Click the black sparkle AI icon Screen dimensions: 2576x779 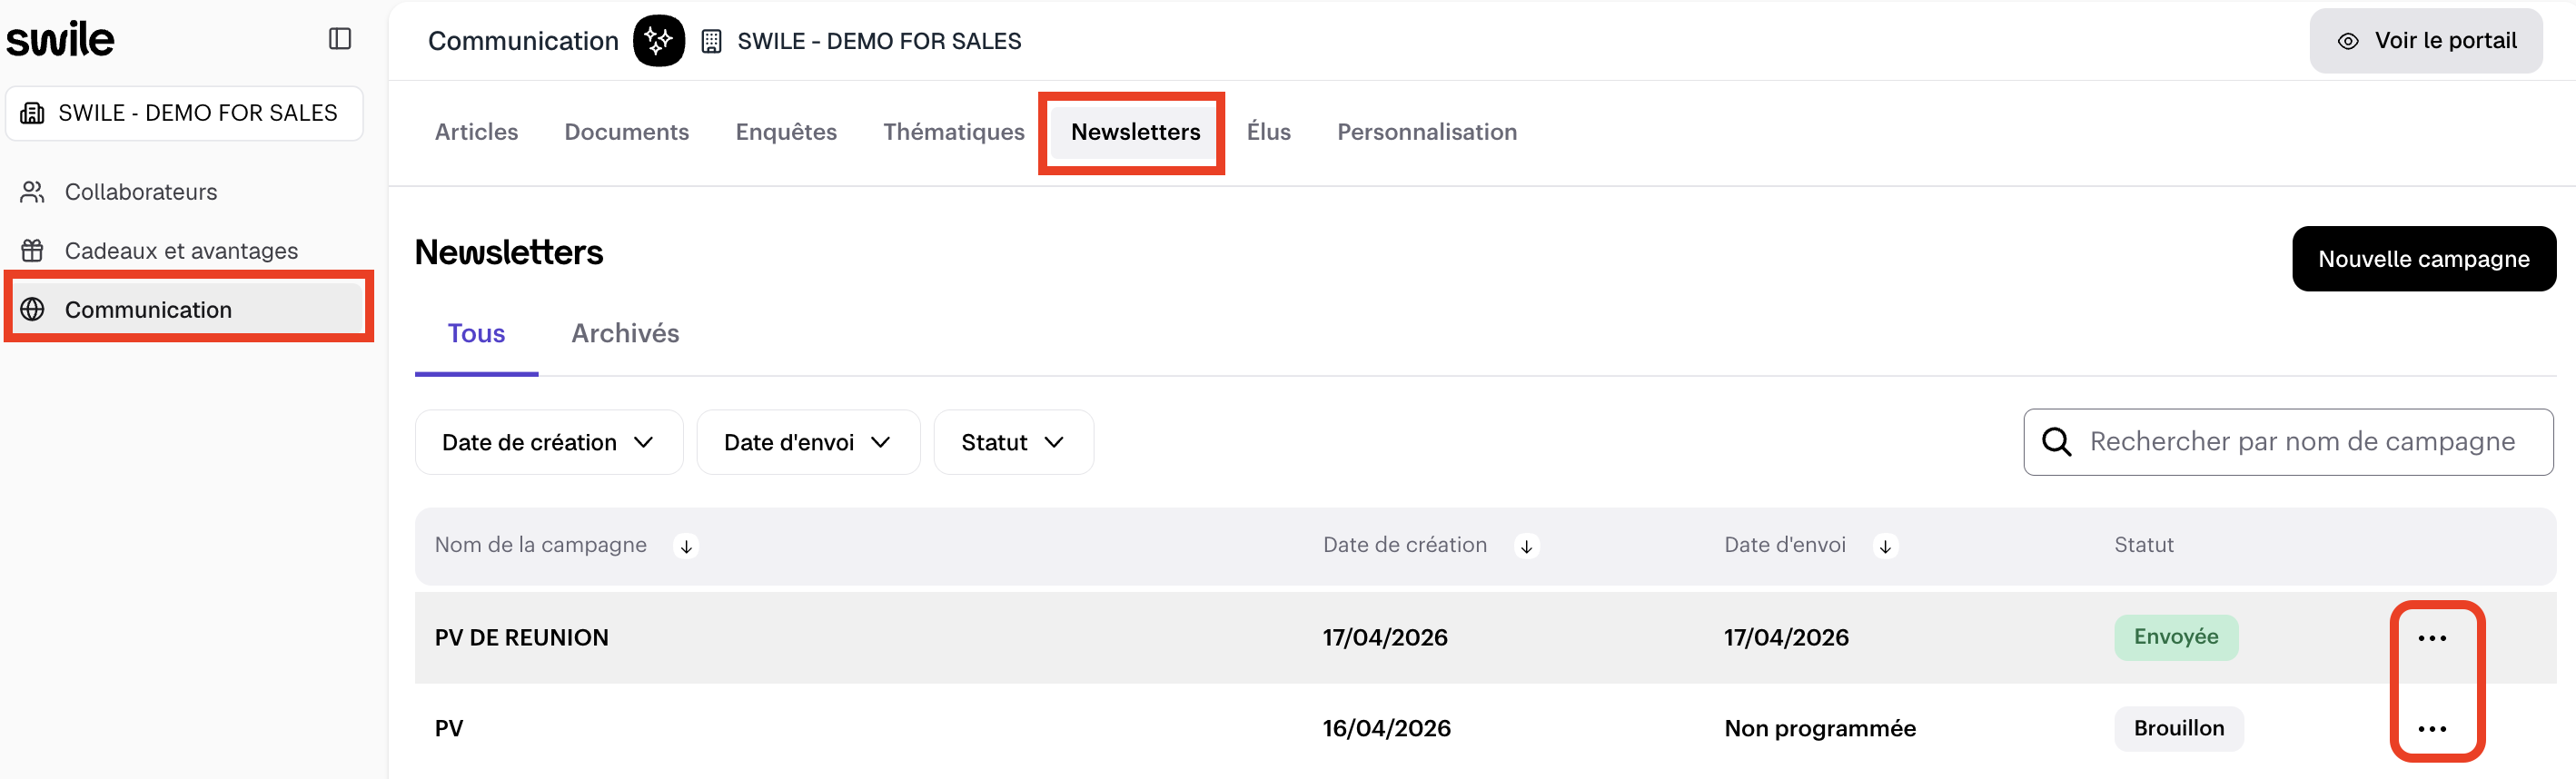point(658,41)
